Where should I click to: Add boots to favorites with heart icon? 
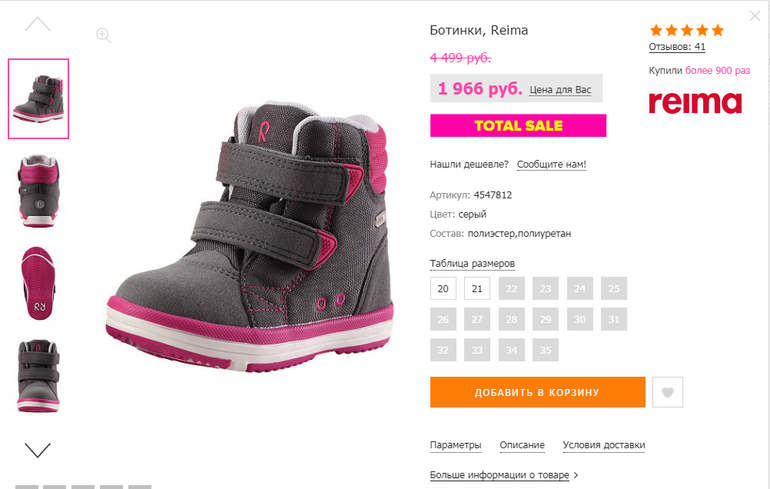pos(667,392)
